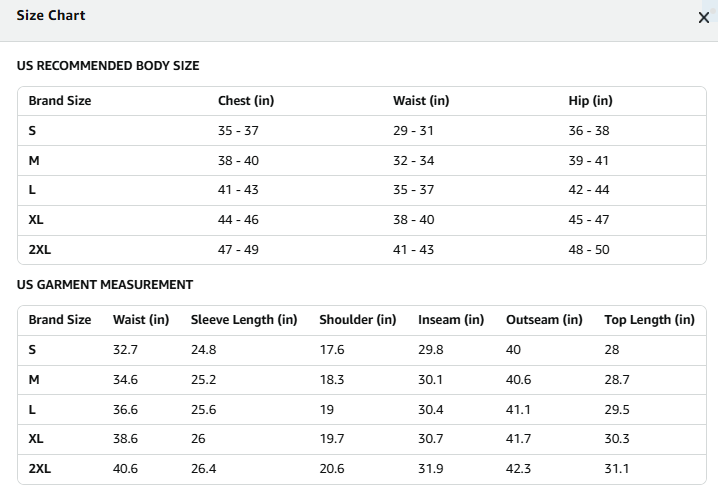Screen dimensions: 718x495
Task: Select the US Garment Measurement heading
Action: coord(105,285)
